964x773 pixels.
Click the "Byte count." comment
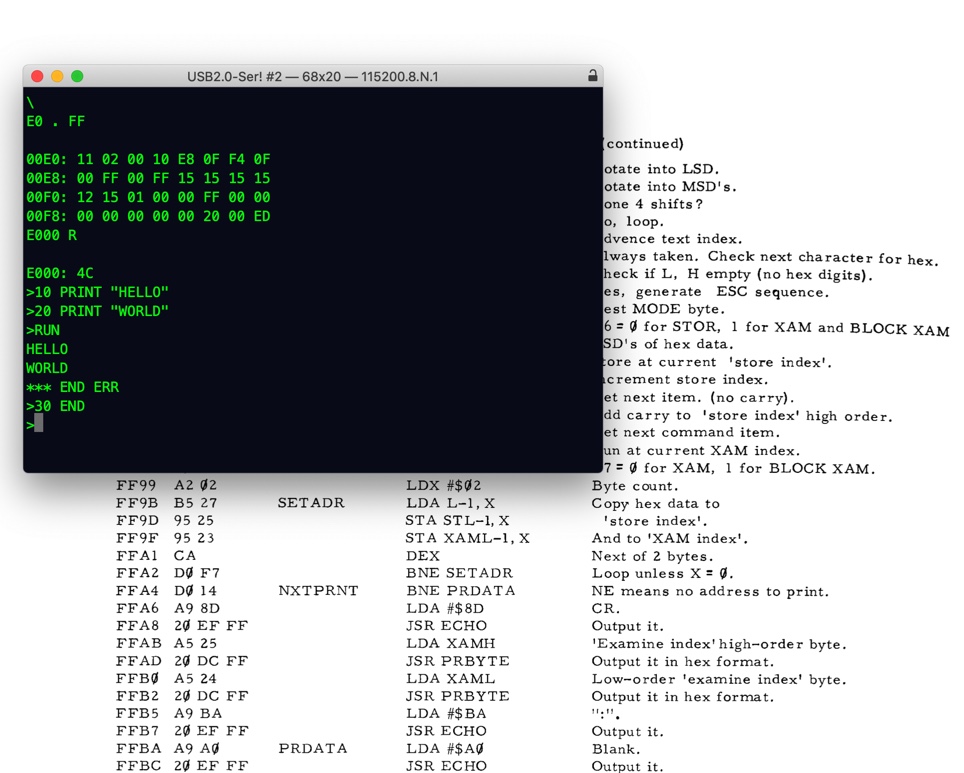click(634, 486)
